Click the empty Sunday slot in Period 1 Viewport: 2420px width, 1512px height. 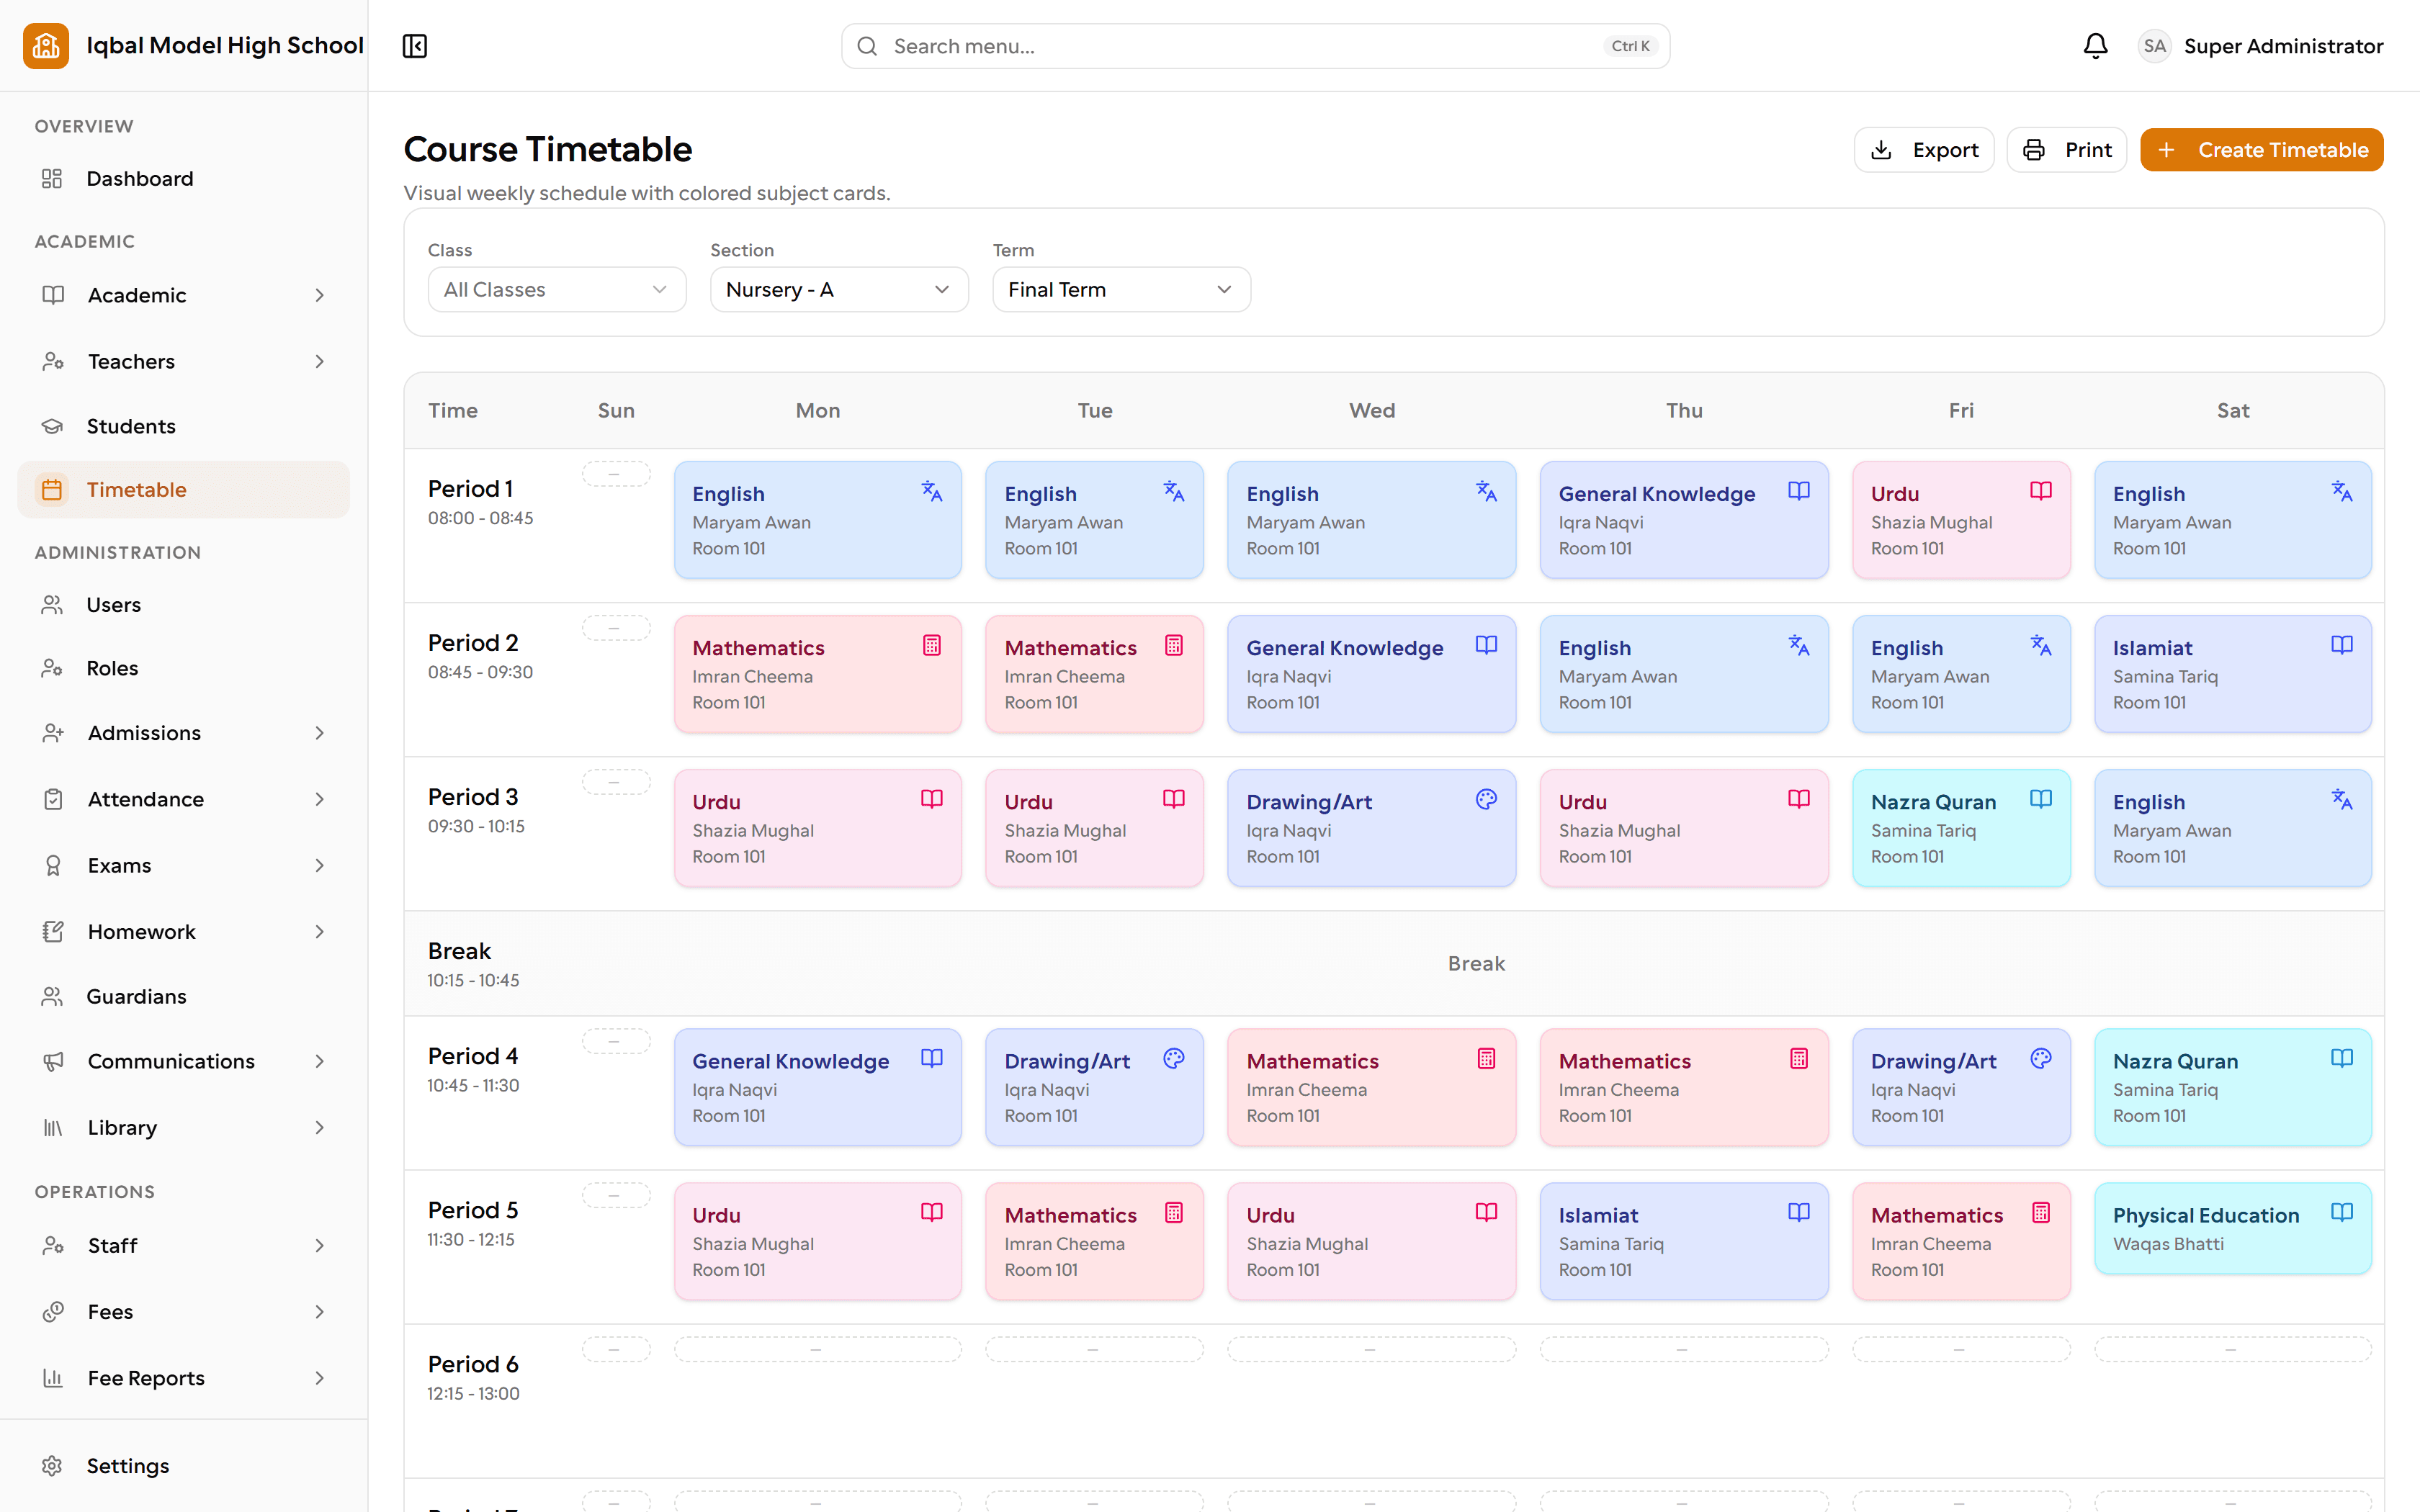click(x=616, y=474)
